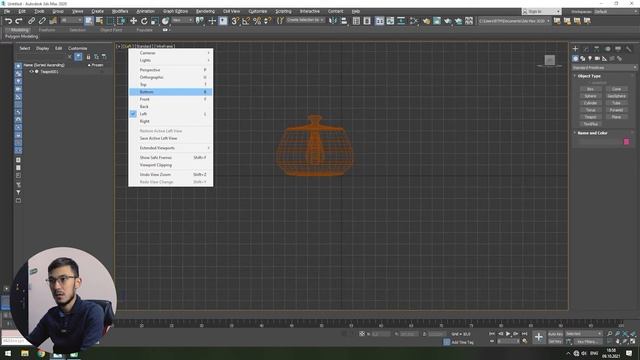Viewport: 640px width, 360px height.
Task: Open the Standard Primitives dropdown
Action: tap(604, 67)
